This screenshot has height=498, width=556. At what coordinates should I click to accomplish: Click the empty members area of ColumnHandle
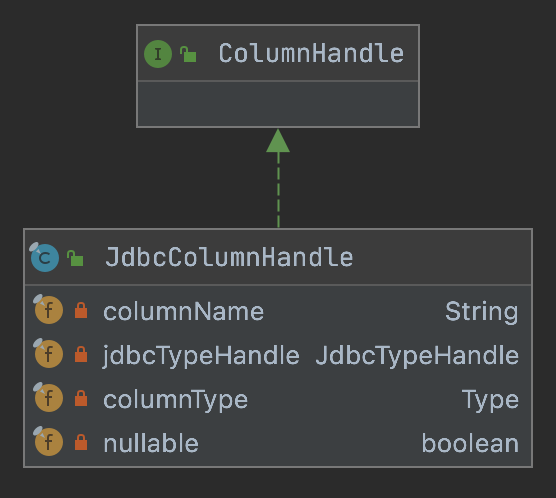pos(278,104)
